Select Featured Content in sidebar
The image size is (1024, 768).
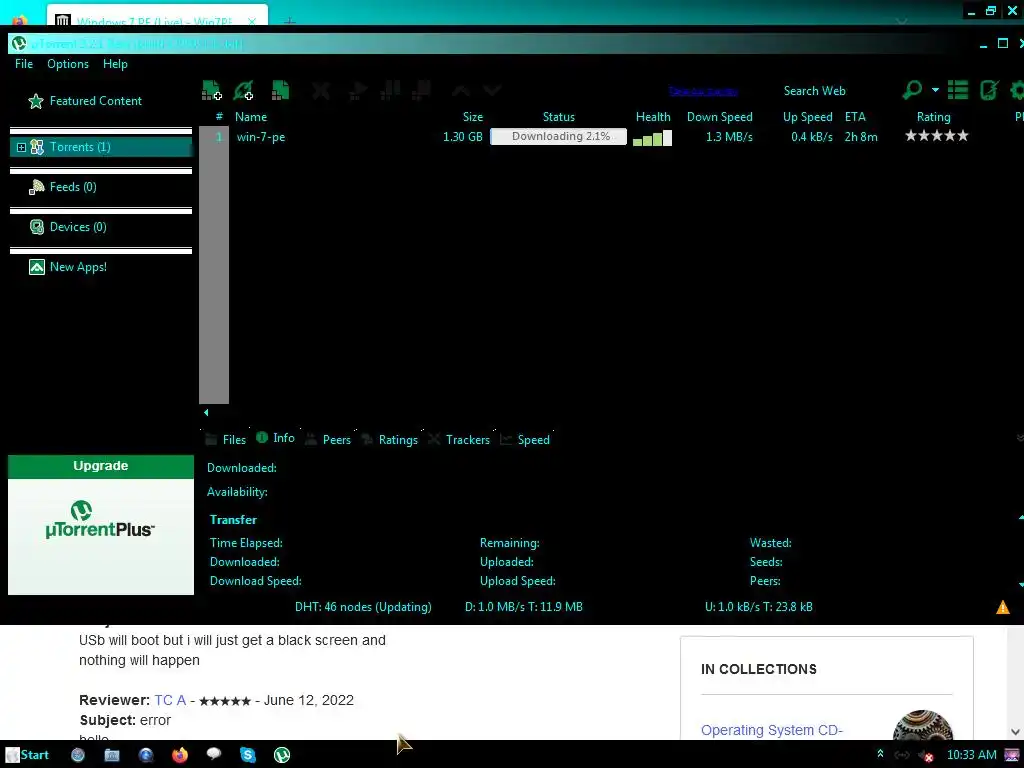[x=95, y=101]
